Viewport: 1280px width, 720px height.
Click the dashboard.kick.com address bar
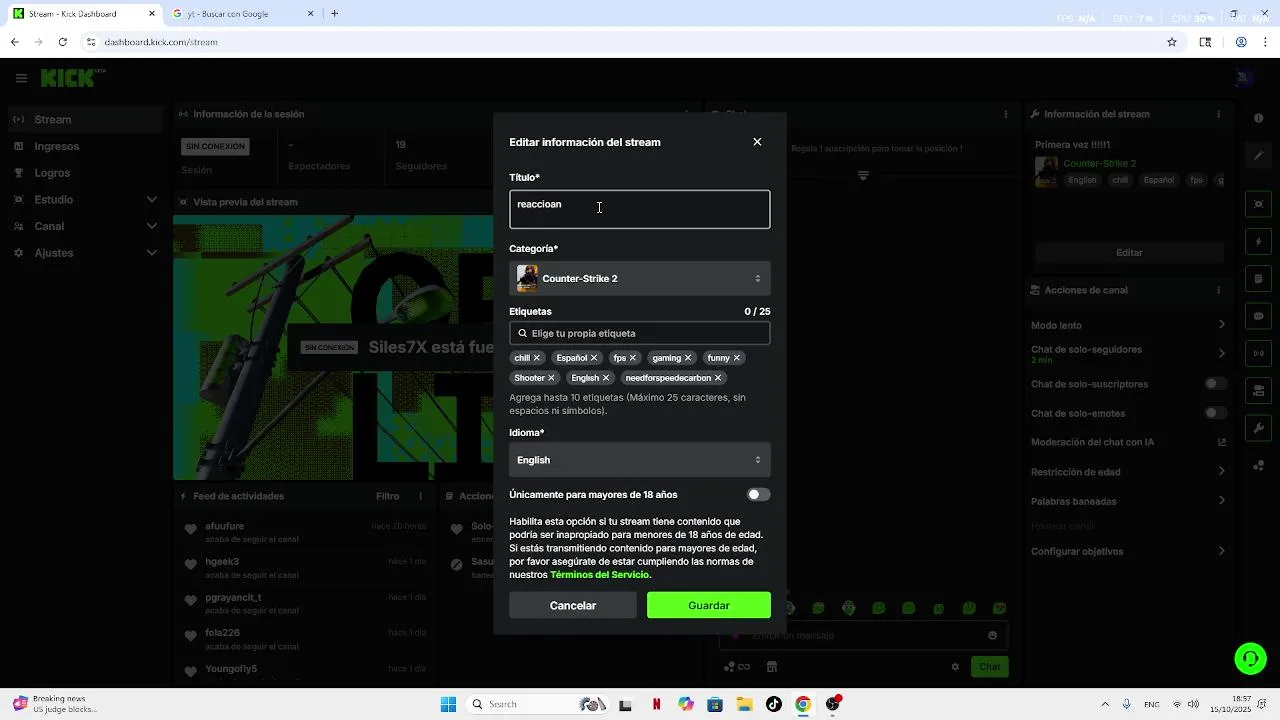[x=620, y=42]
